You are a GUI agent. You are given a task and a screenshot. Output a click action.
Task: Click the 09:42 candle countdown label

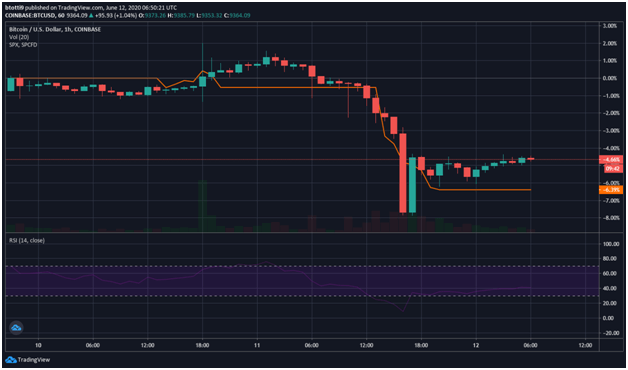coord(613,169)
